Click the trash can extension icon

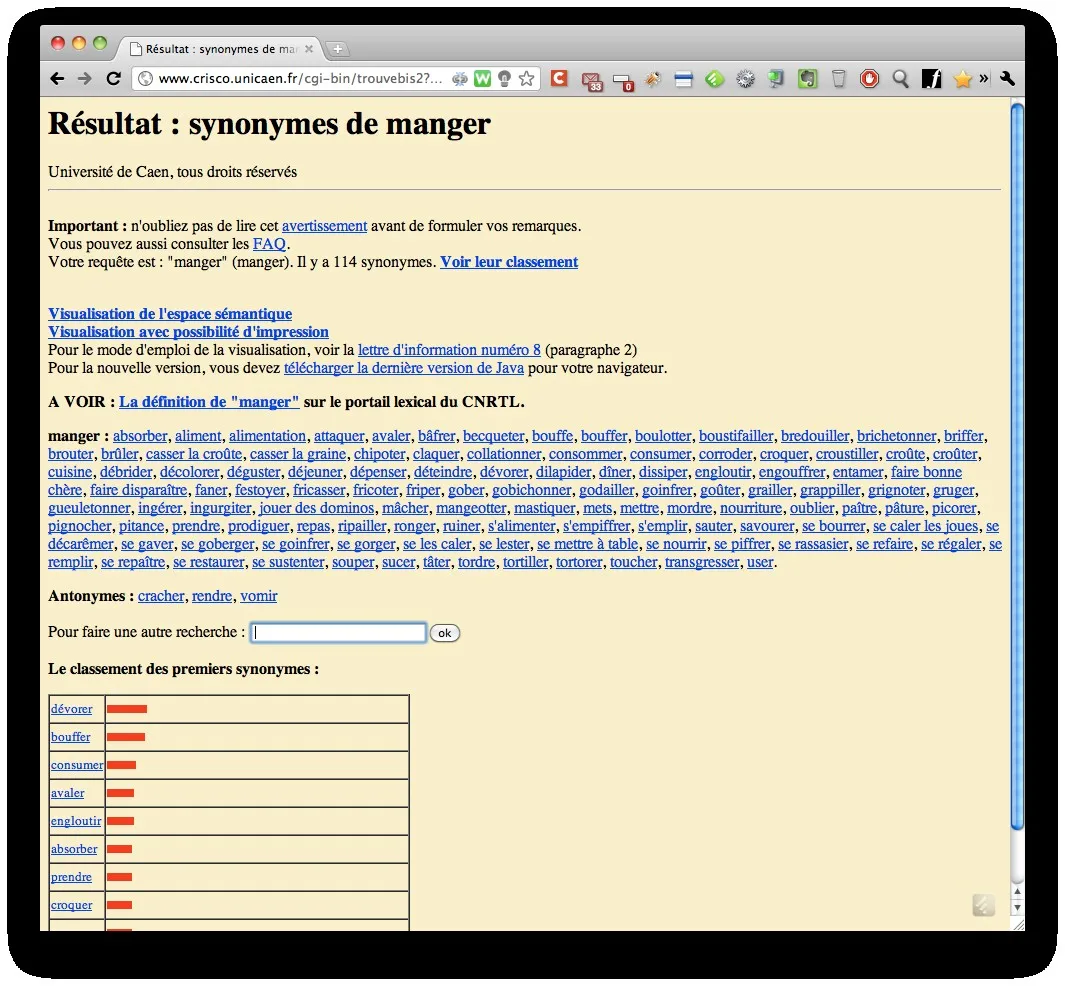click(839, 79)
